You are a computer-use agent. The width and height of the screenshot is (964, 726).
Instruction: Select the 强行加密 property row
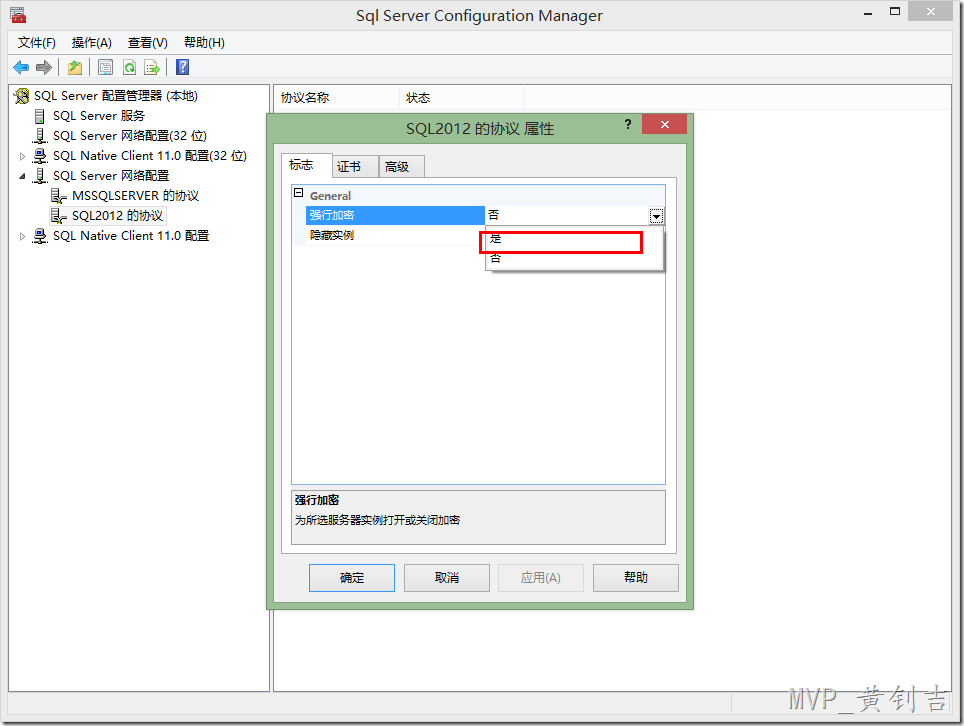click(395, 216)
